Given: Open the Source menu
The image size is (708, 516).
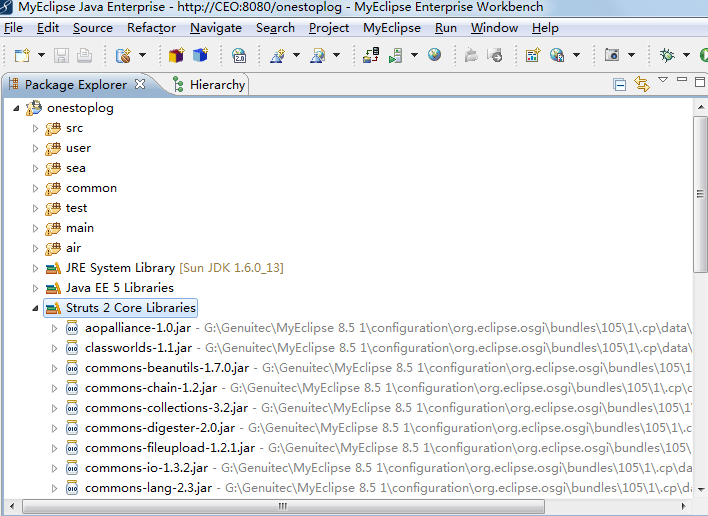Looking at the screenshot, I should [93, 28].
